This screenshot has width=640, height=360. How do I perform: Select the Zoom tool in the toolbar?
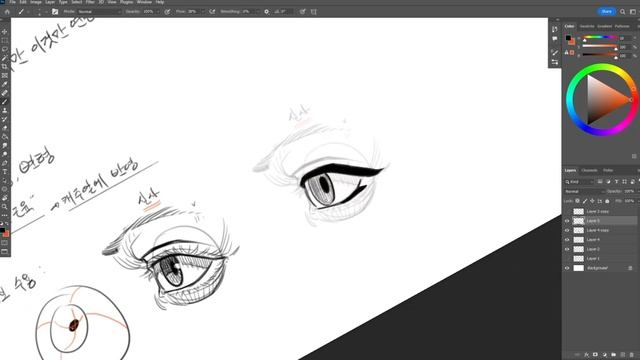pos(4,207)
